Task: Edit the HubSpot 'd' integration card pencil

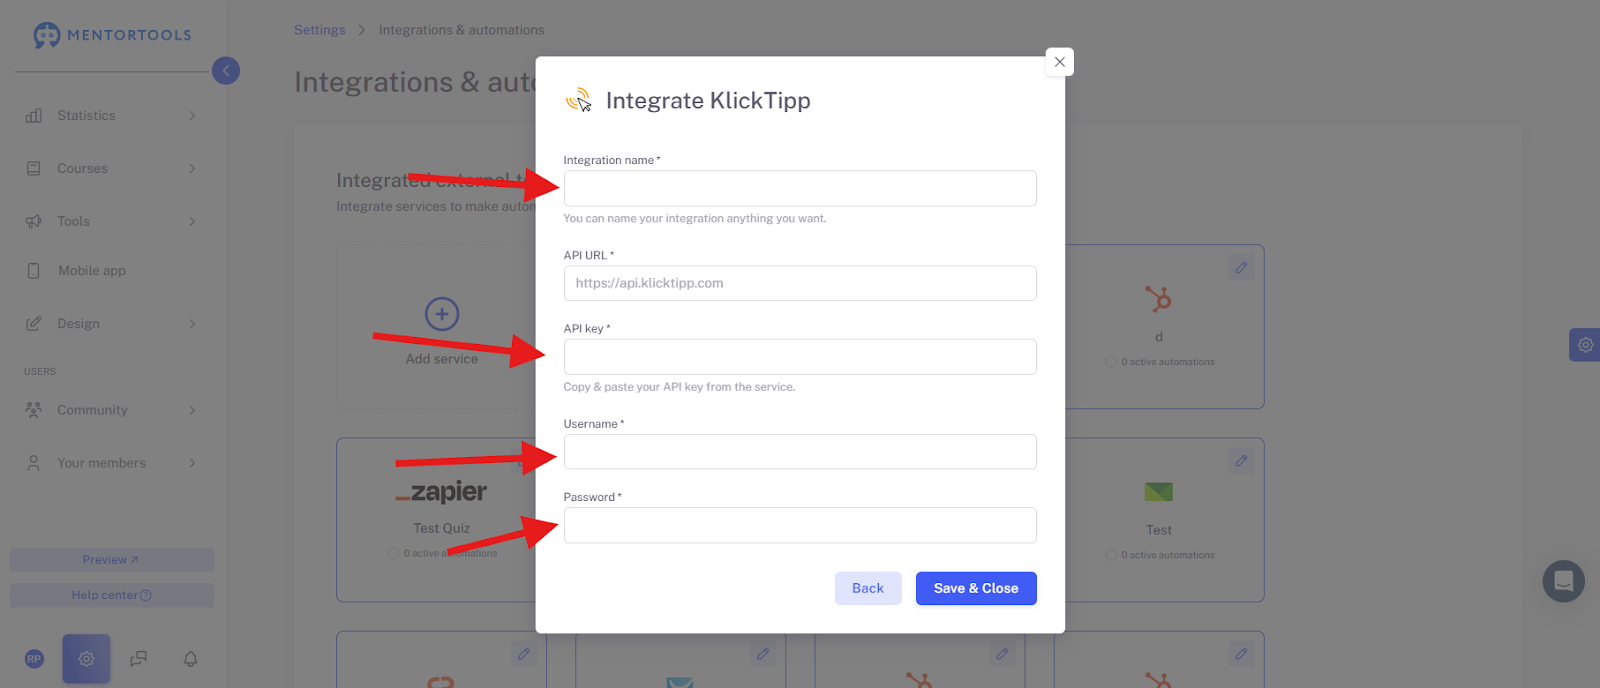Action: [x=1241, y=268]
